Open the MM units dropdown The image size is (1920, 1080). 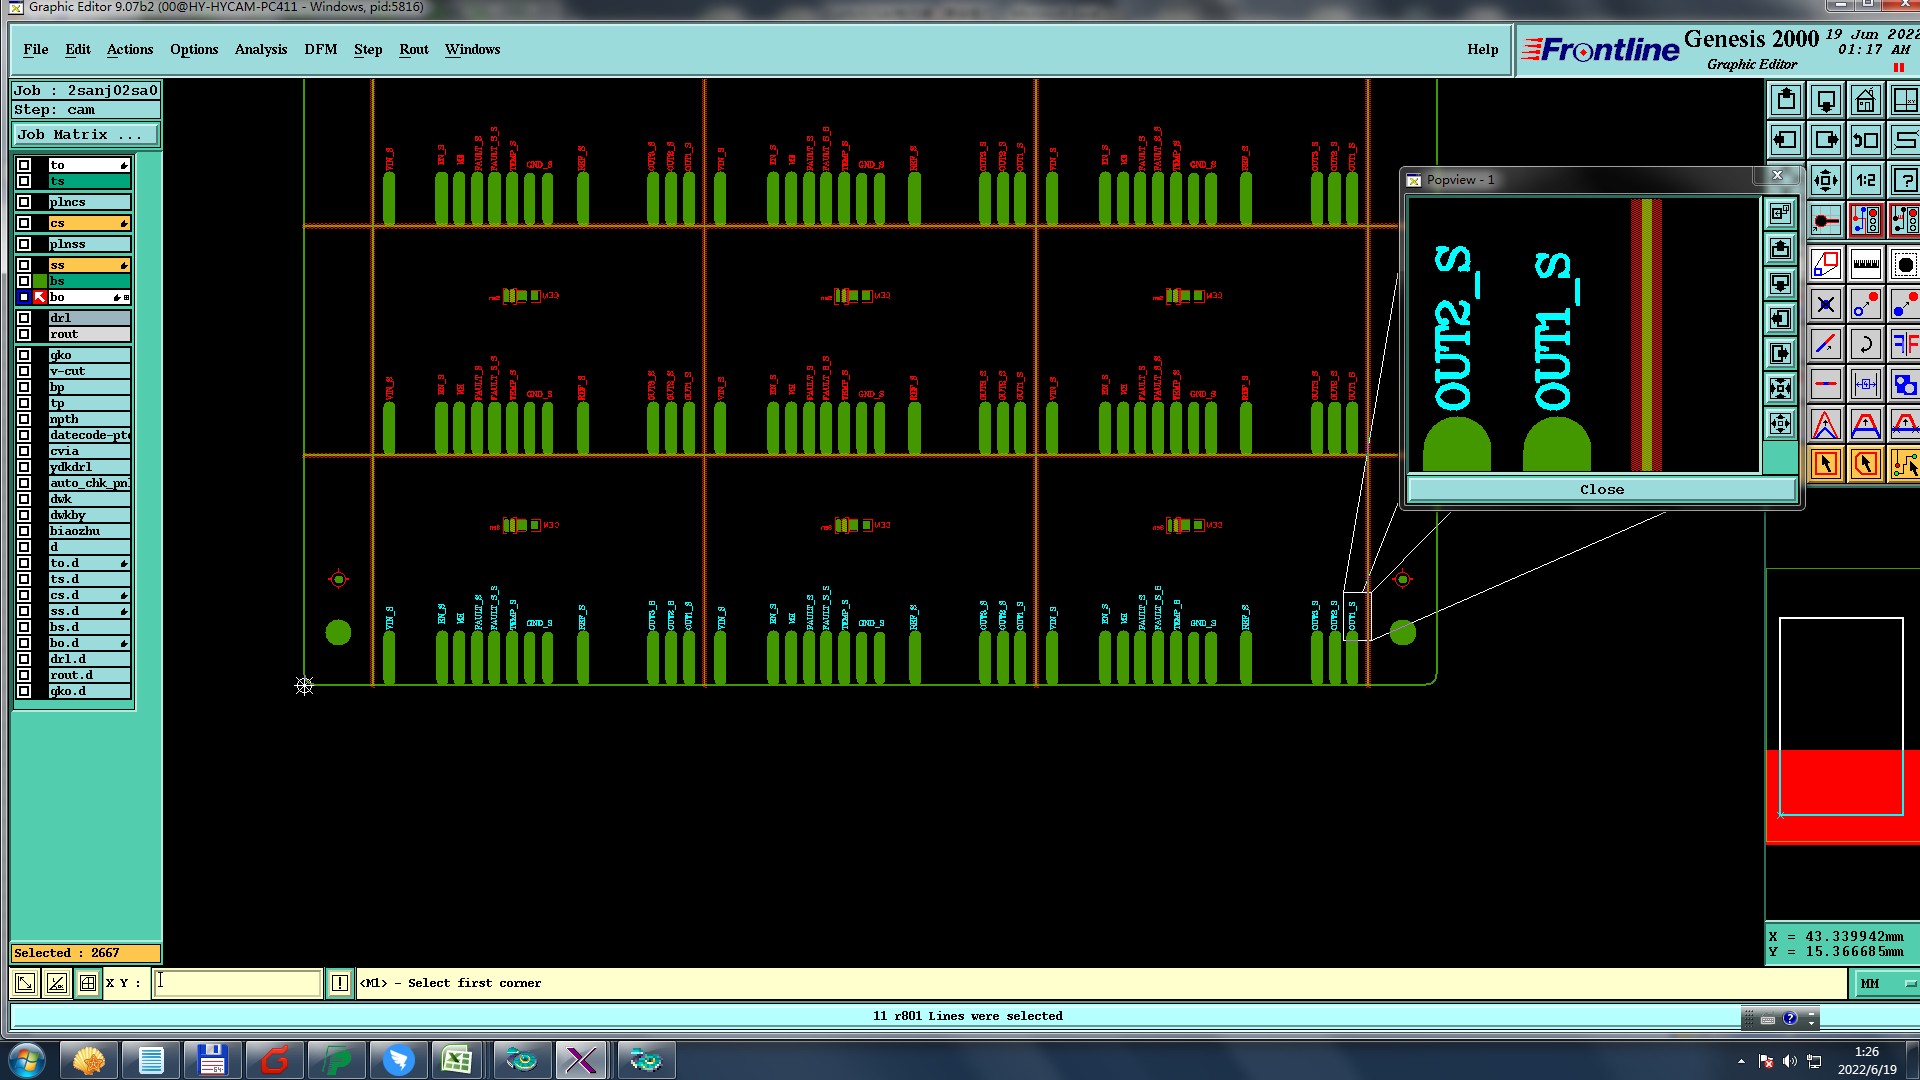1886,984
